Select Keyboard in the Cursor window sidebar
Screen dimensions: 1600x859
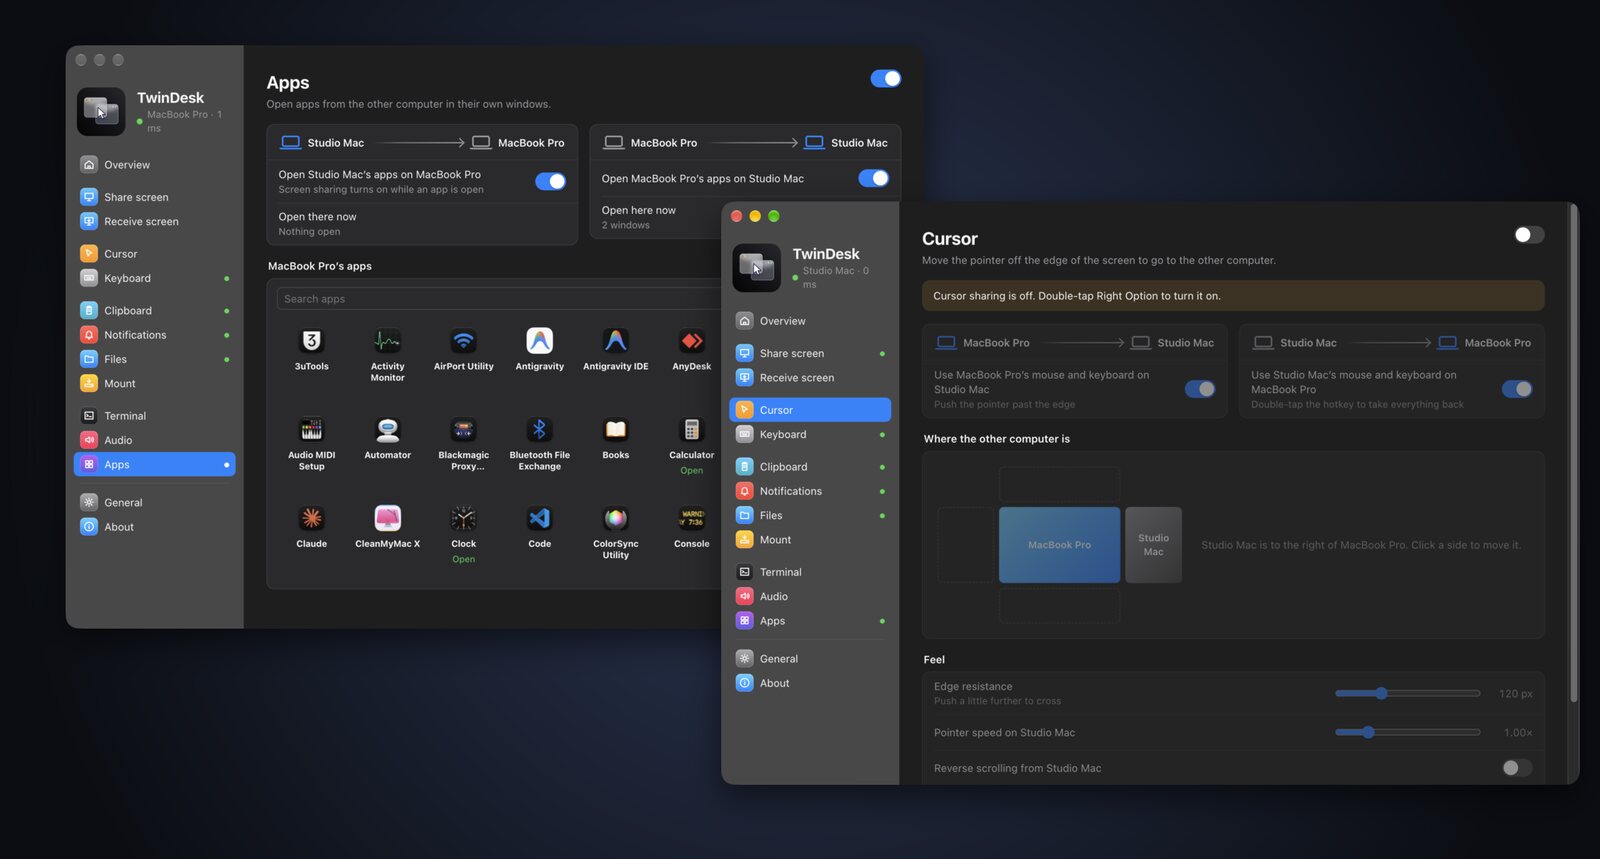click(810, 435)
